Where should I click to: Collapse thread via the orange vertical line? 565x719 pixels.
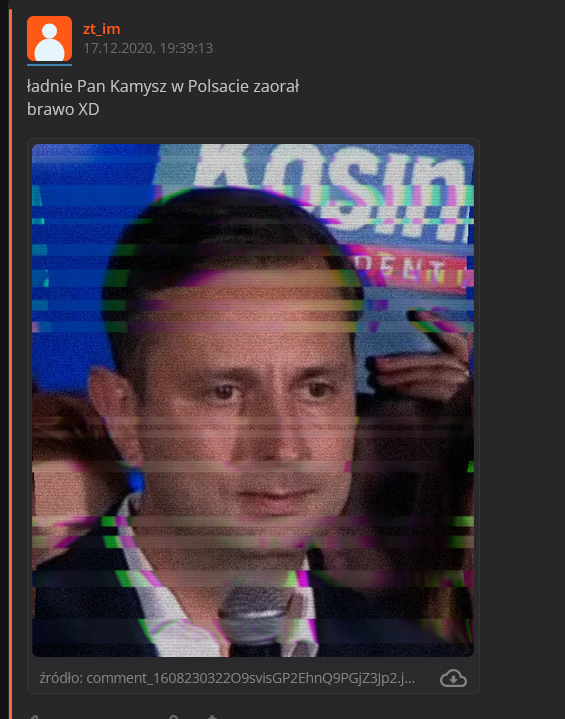tap(11, 362)
